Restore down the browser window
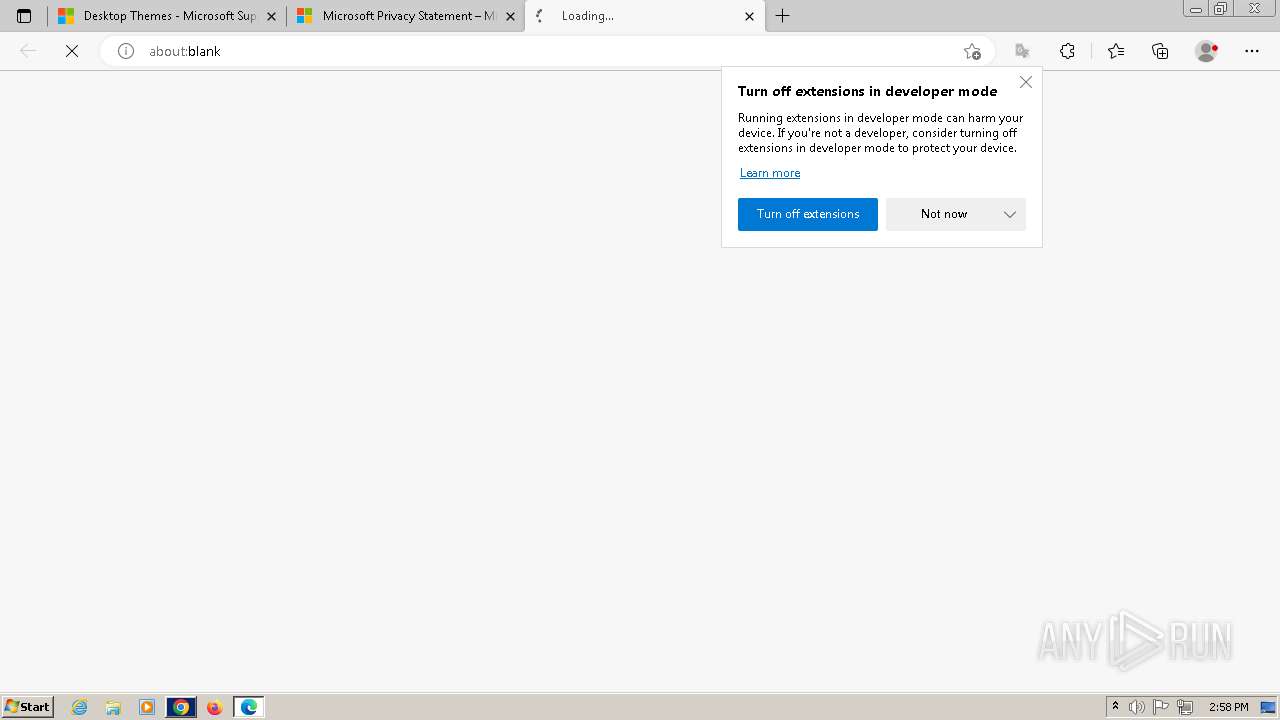Screen dimensions: 1280x720 [x=1221, y=8]
